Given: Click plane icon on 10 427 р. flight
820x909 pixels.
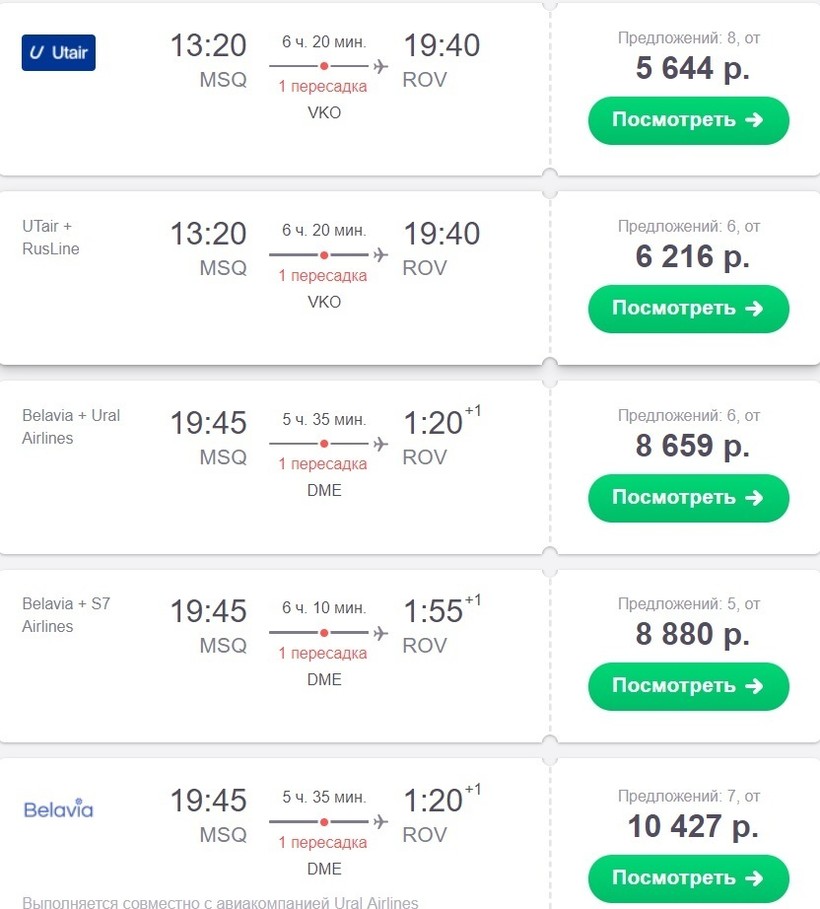Looking at the screenshot, I should click(x=380, y=822).
